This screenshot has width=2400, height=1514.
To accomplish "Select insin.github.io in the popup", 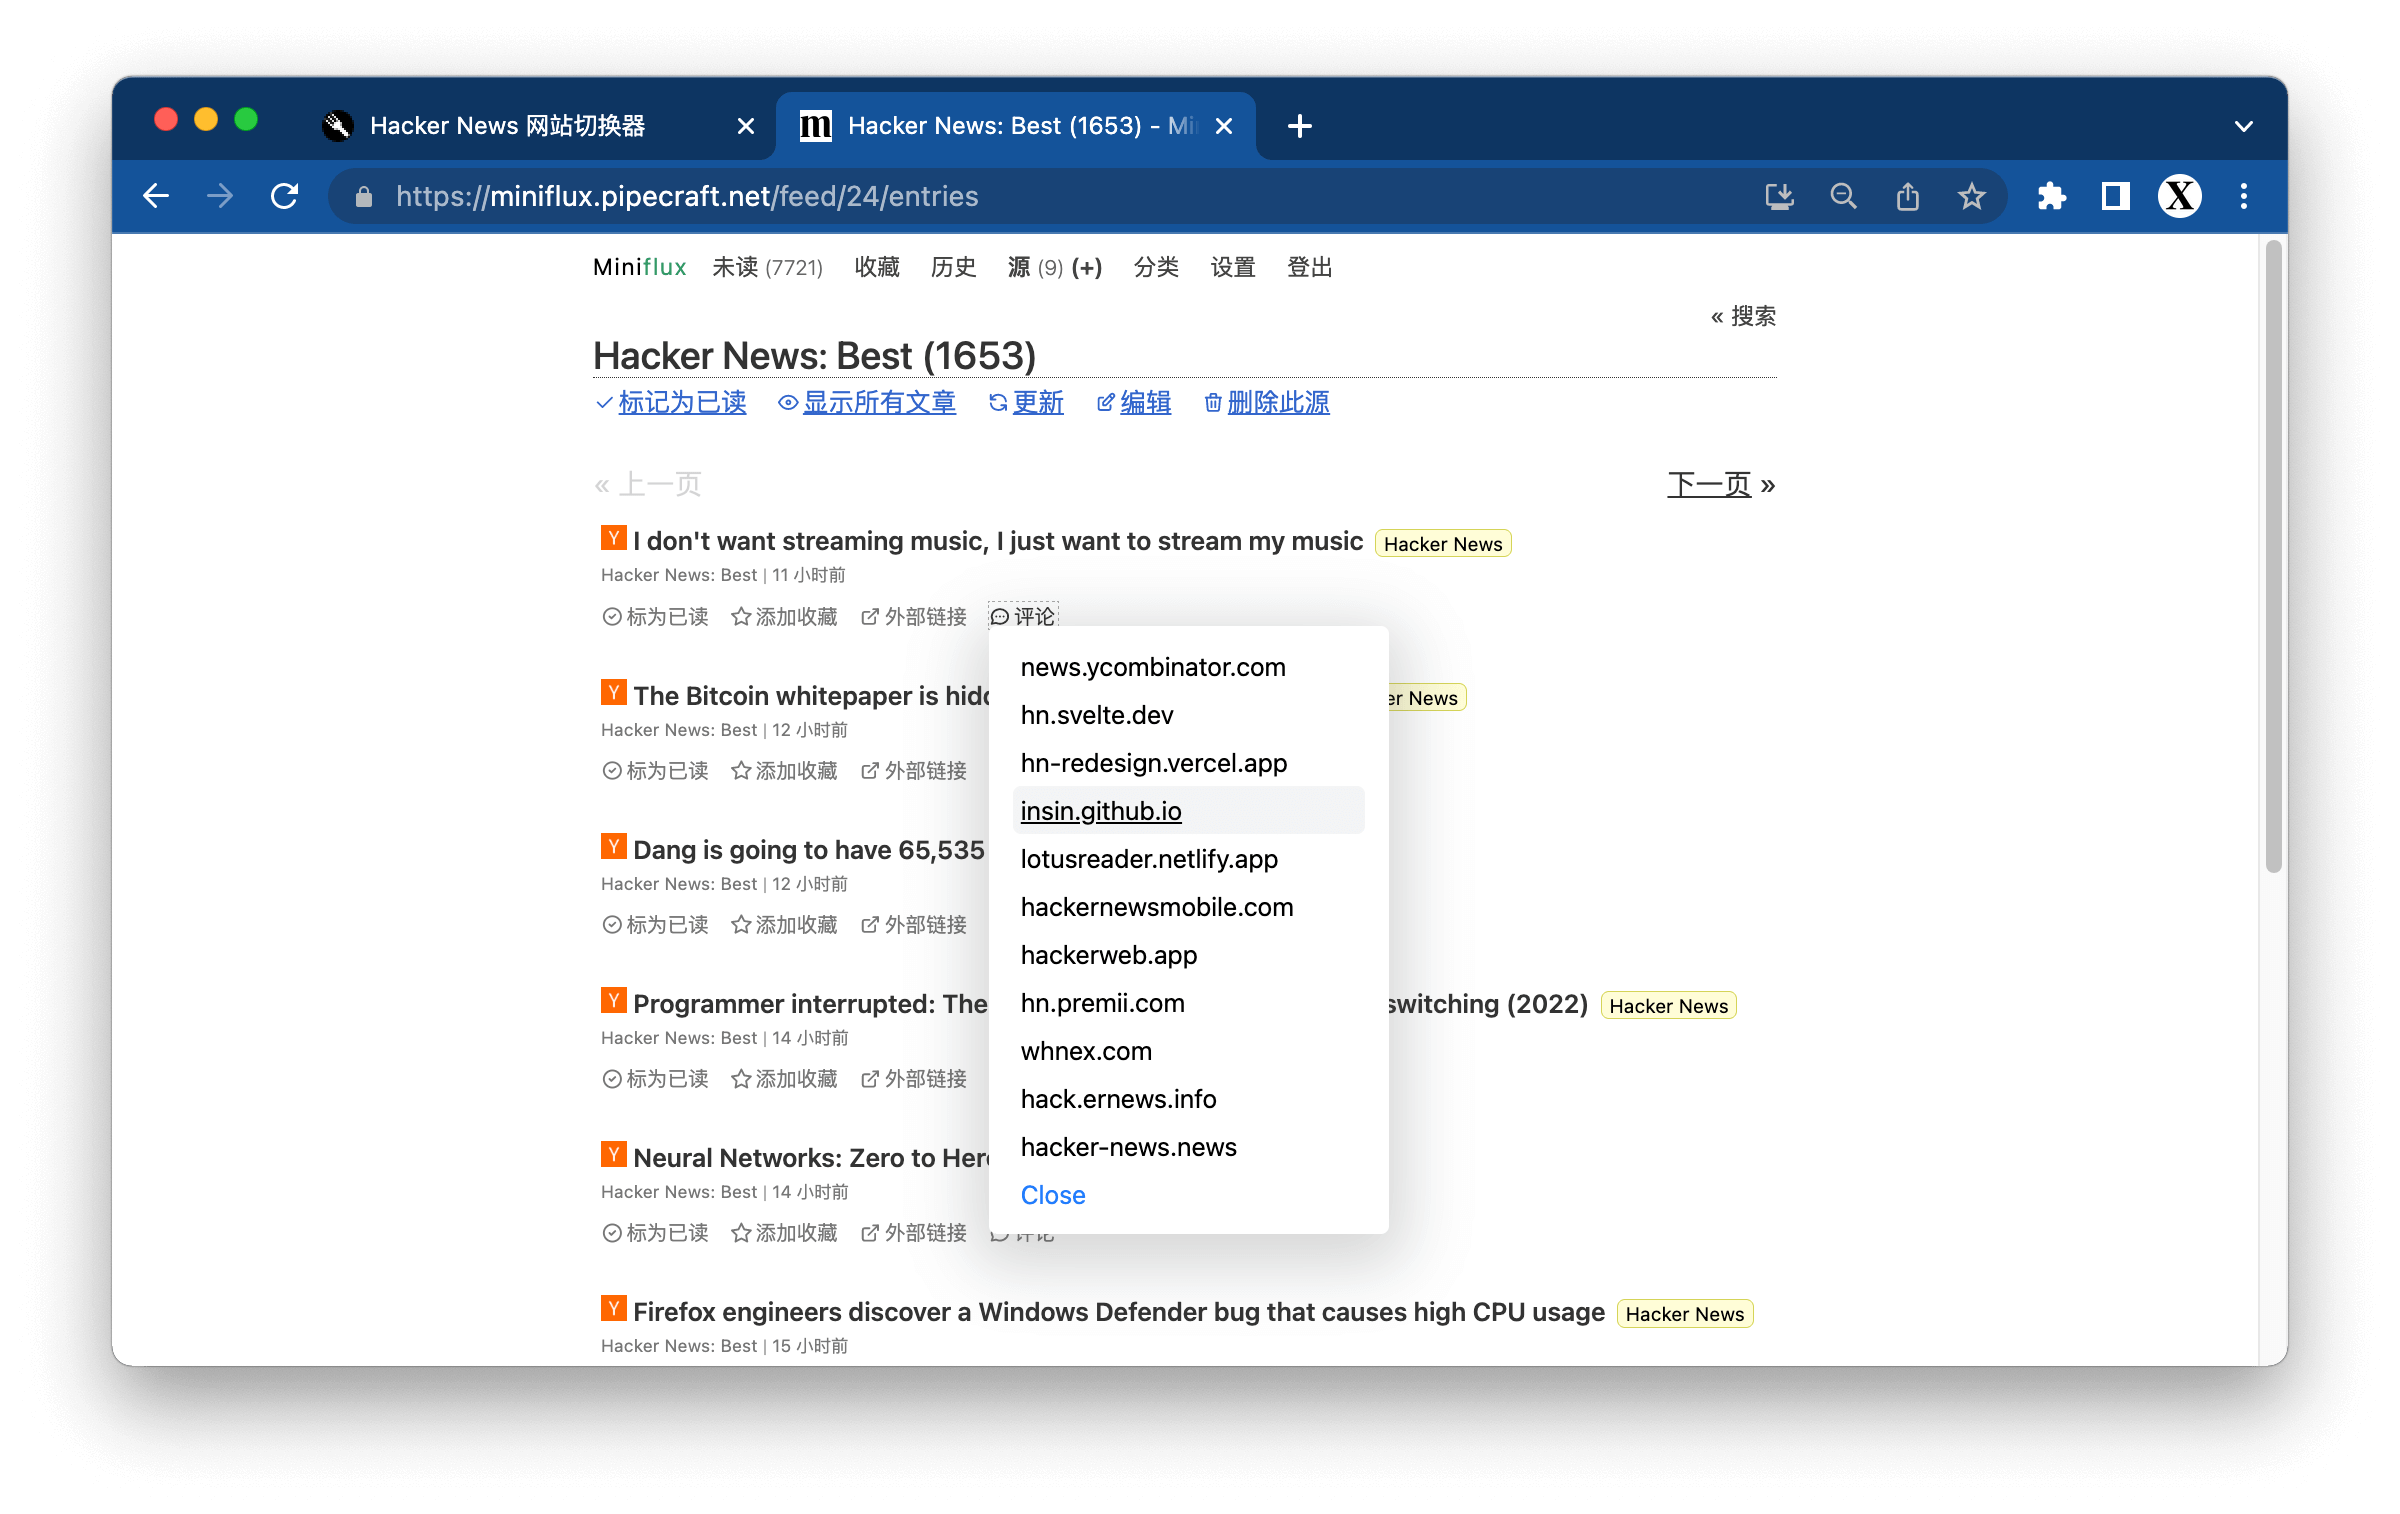I will (x=1188, y=811).
